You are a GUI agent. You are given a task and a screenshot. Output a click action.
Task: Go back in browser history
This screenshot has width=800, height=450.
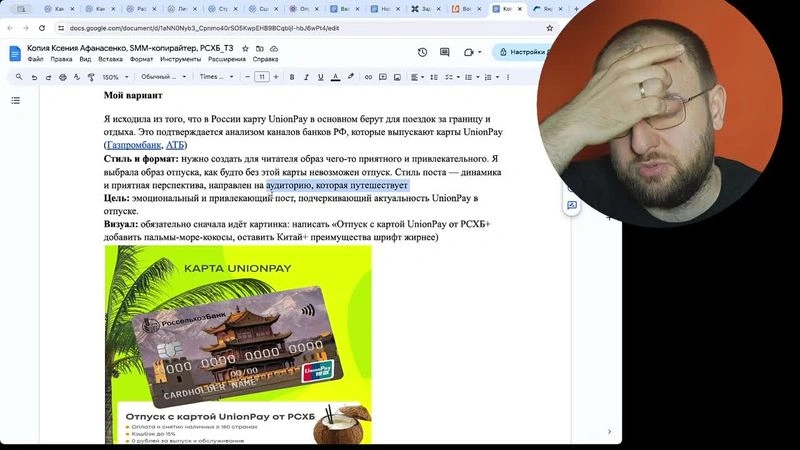tap(10, 28)
